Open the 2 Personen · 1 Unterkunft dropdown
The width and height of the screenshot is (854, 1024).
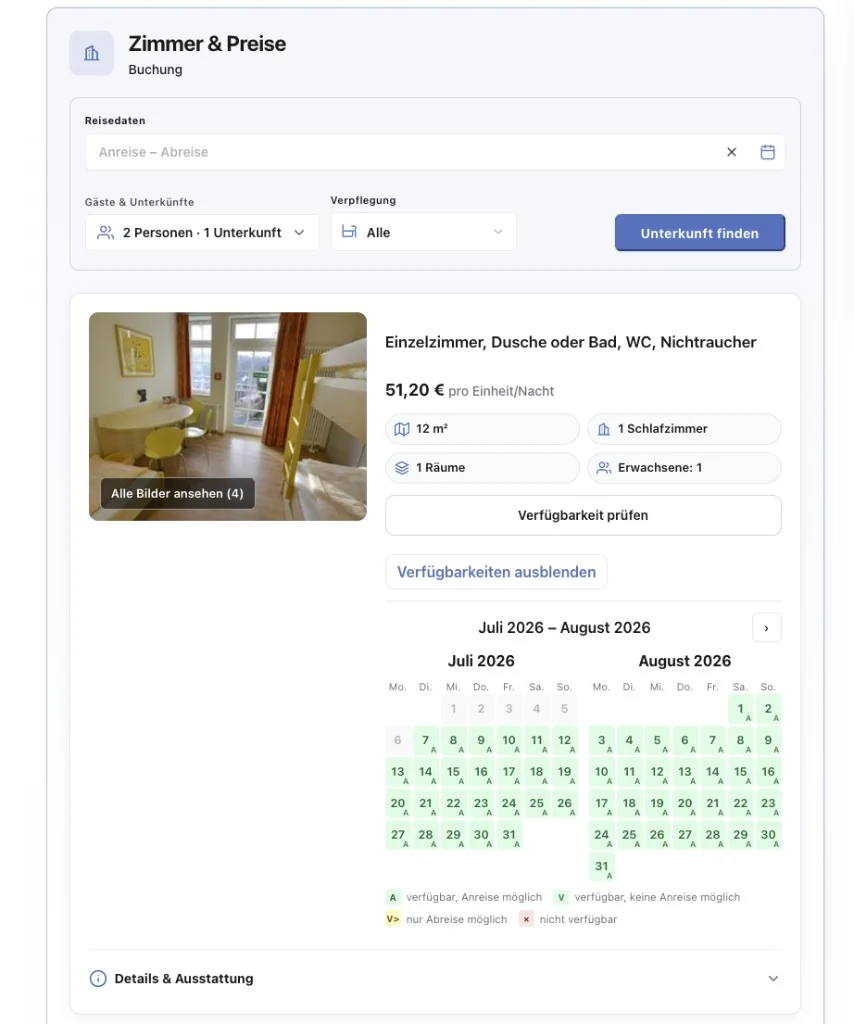202,232
